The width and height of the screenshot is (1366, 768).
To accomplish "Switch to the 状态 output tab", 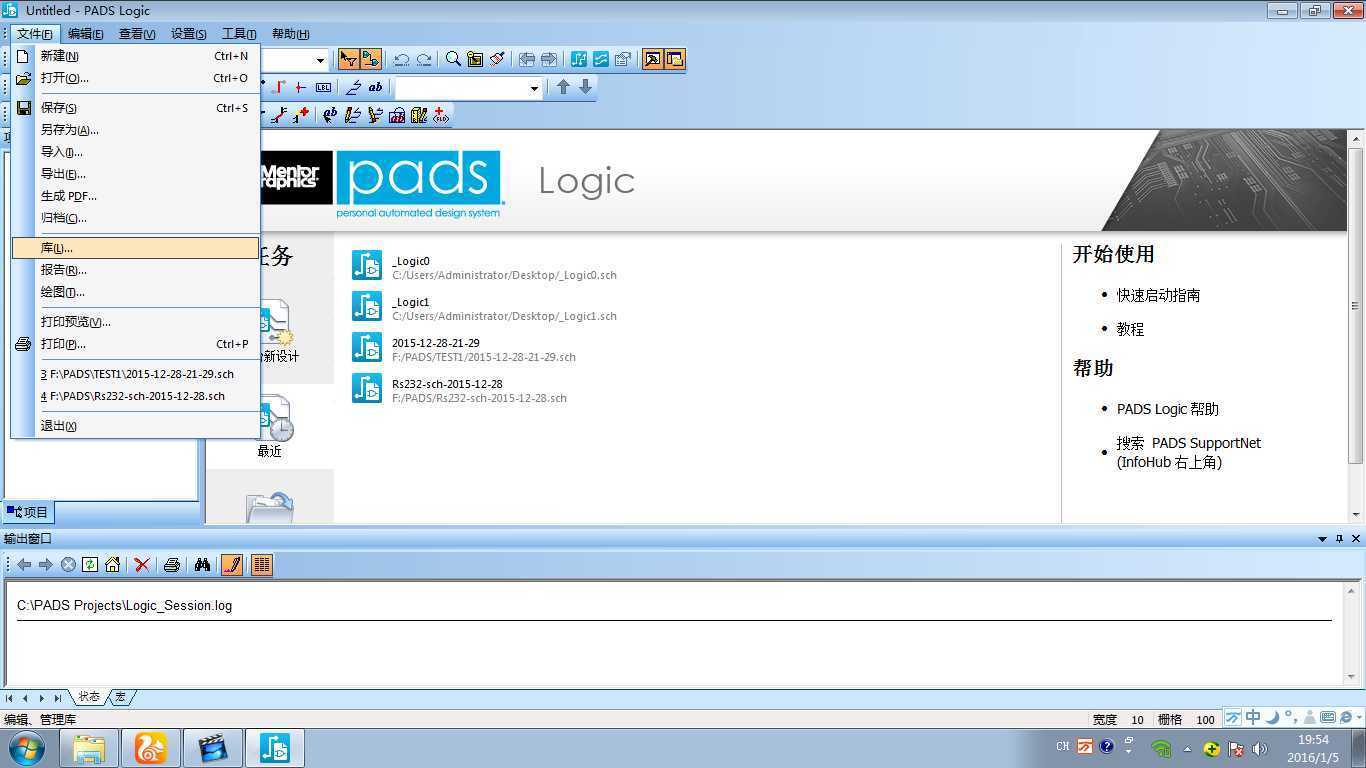I will (x=89, y=697).
